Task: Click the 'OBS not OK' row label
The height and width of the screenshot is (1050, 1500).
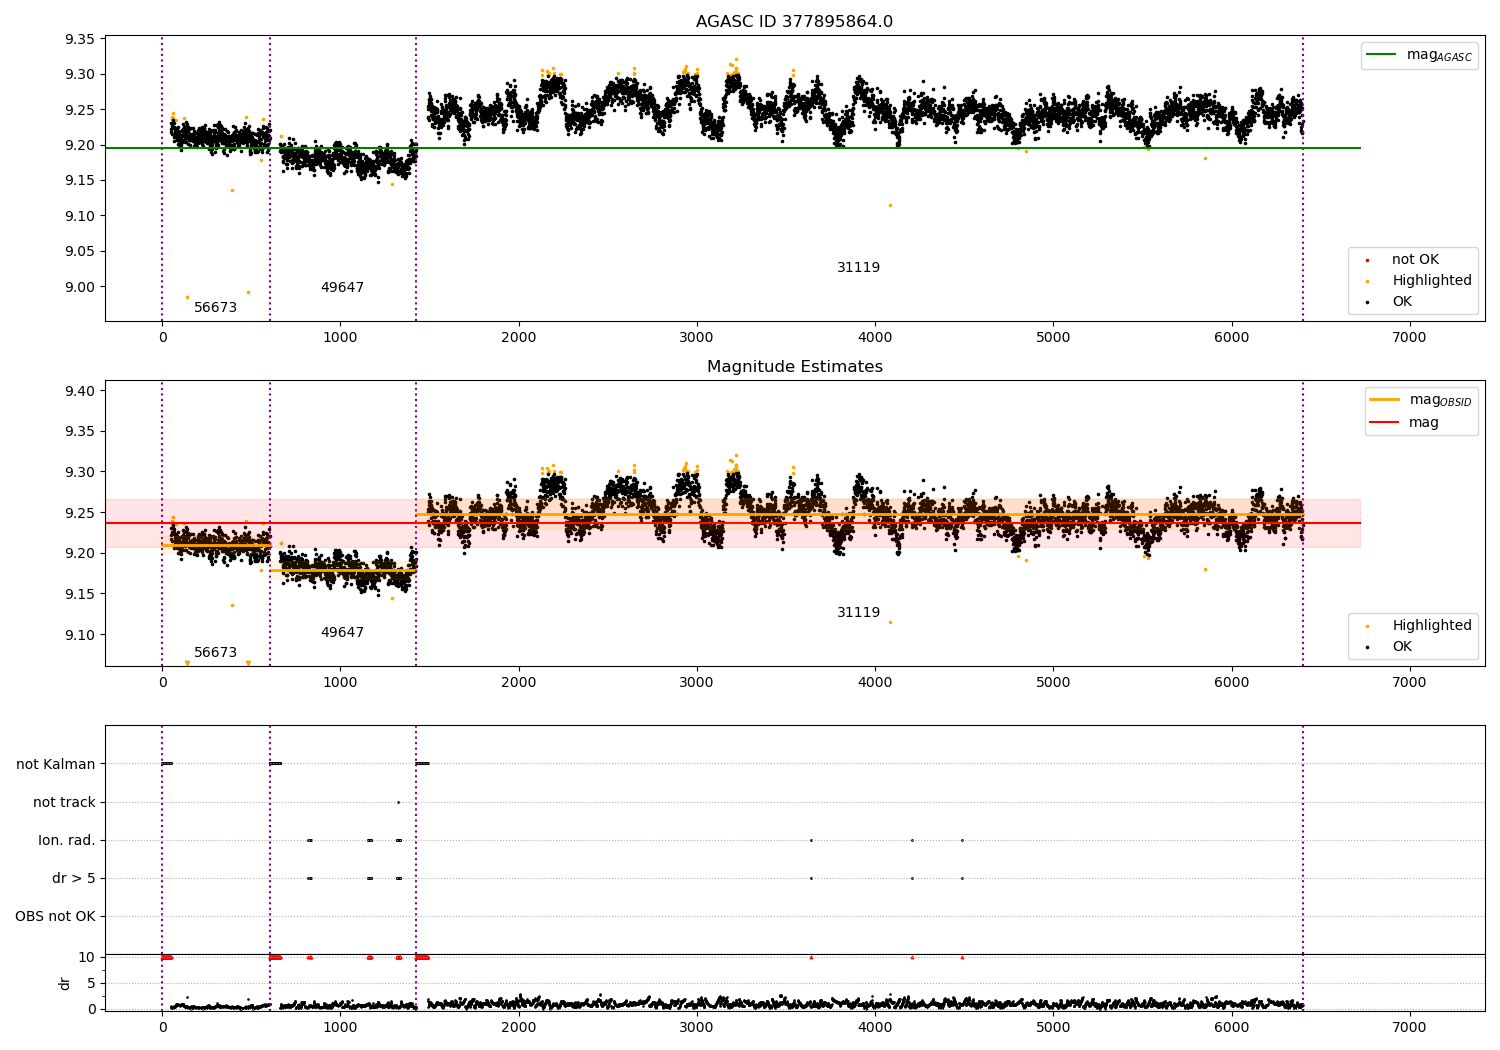Action: 55,916
